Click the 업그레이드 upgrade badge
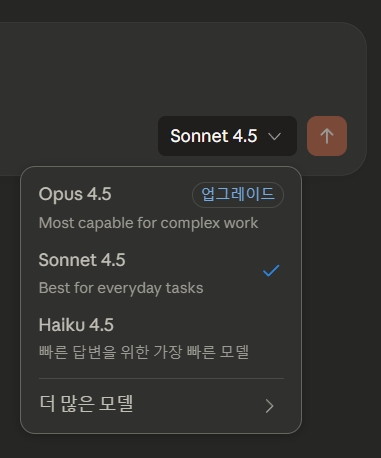Image resolution: width=381 pixels, height=458 pixels. (x=238, y=195)
